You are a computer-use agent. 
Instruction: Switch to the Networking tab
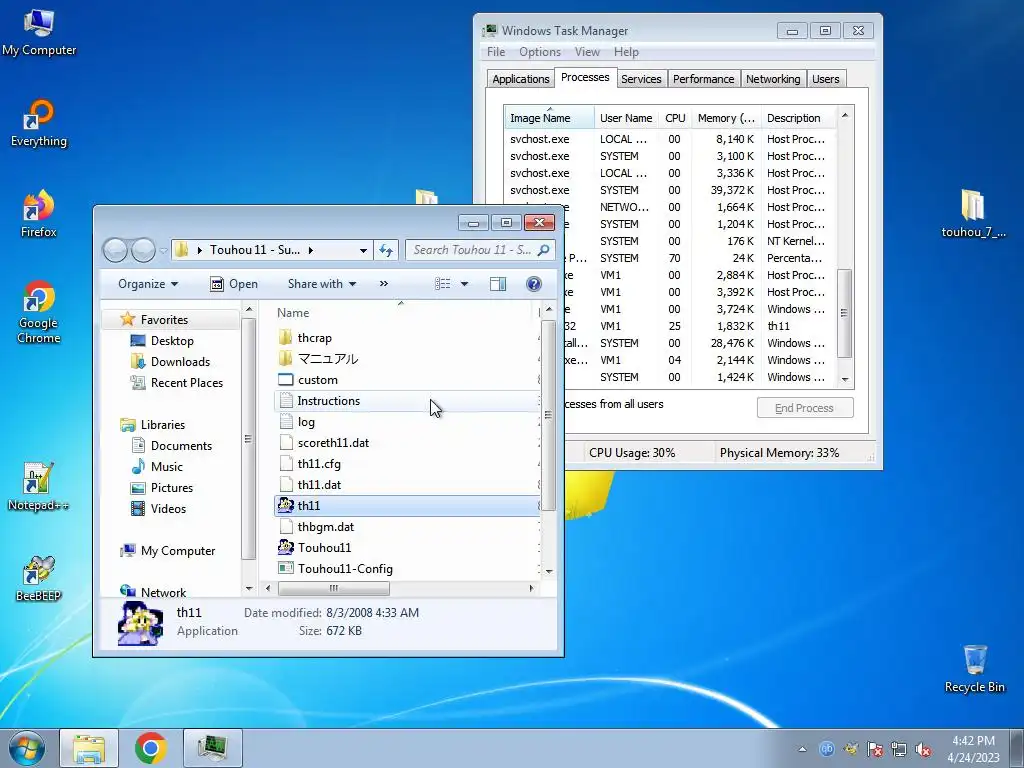click(773, 79)
